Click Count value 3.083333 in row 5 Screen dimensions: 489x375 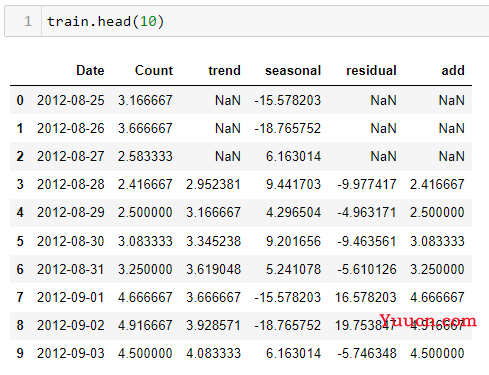pyautogui.click(x=145, y=241)
